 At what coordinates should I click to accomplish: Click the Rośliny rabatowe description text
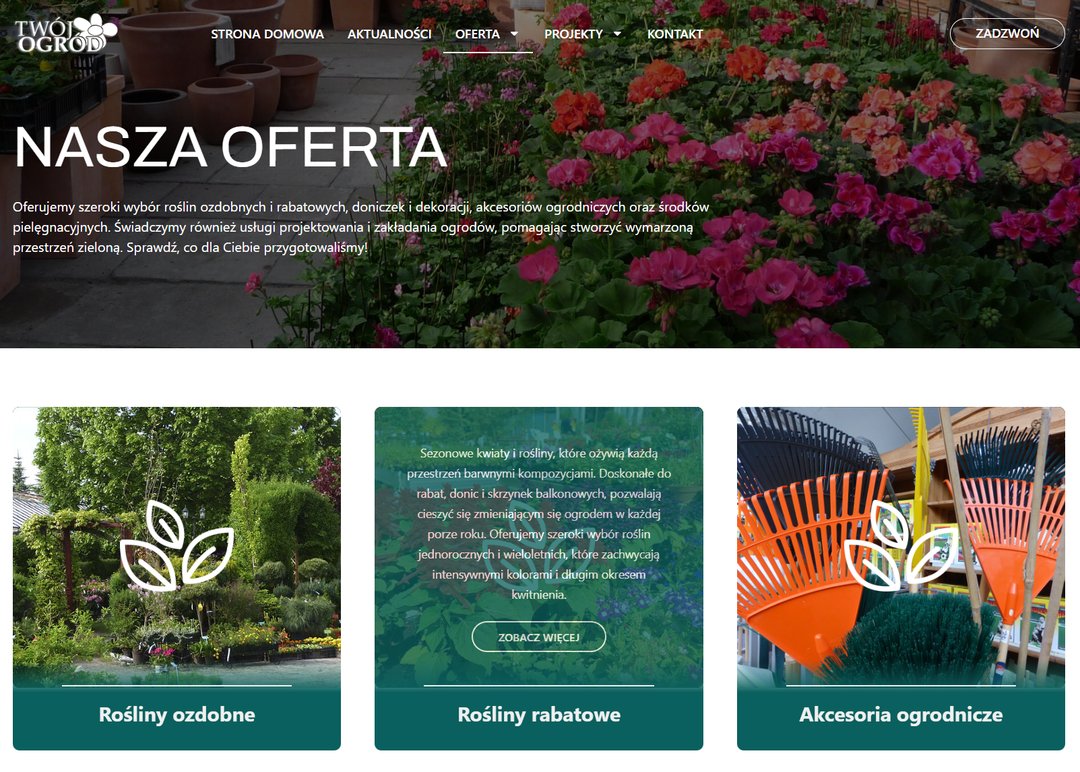coord(539,523)
